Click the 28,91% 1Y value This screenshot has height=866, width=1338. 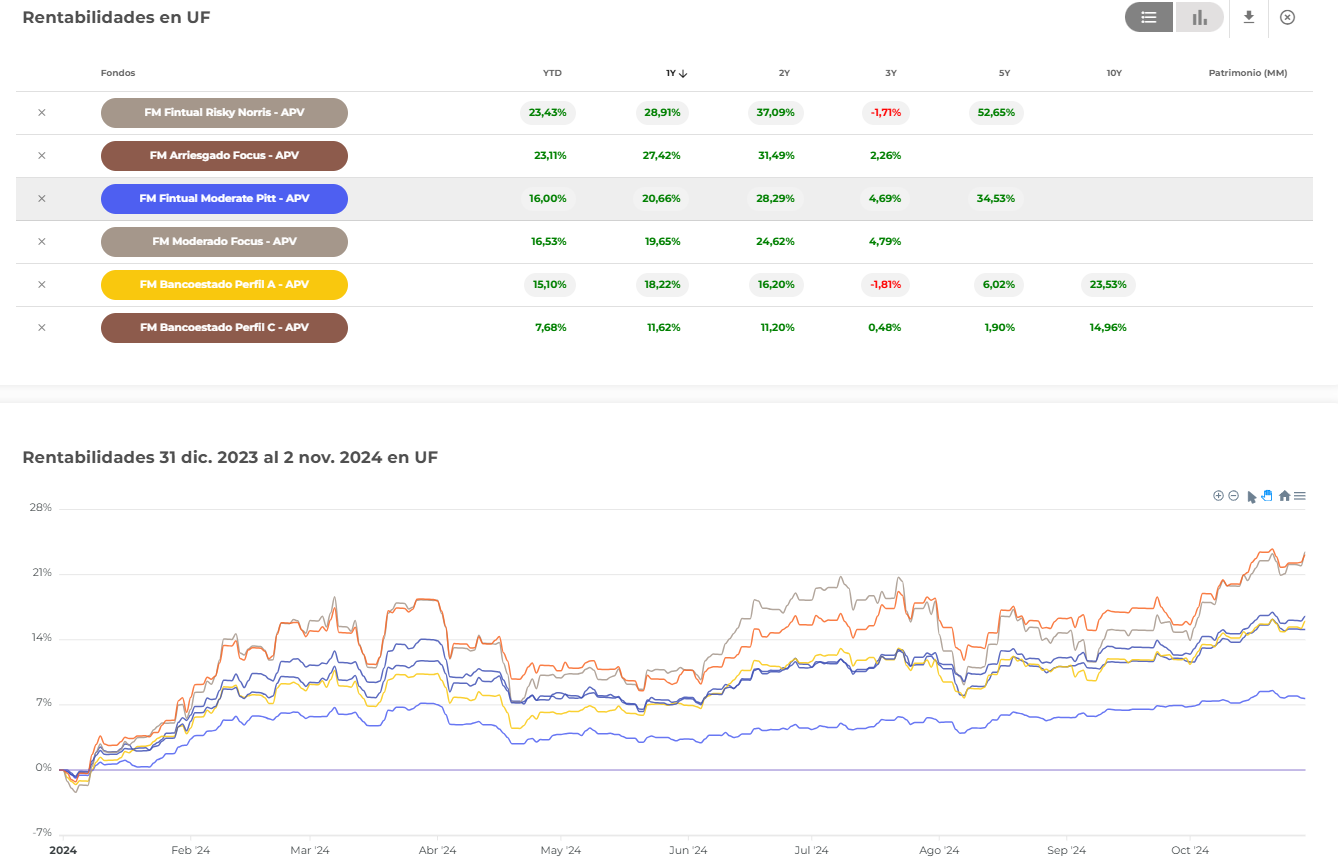coord(662,113)
